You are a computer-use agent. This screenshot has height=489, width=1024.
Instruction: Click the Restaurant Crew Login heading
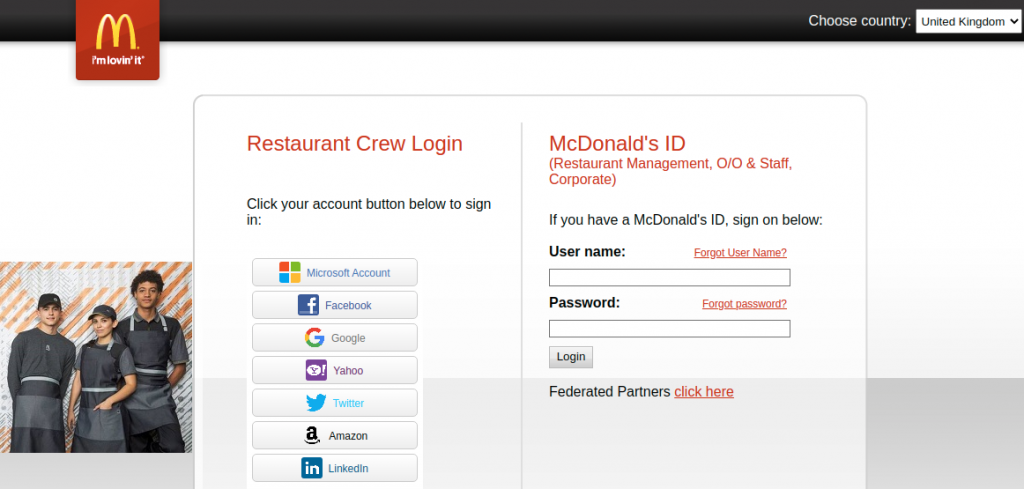tap(355, 144)
